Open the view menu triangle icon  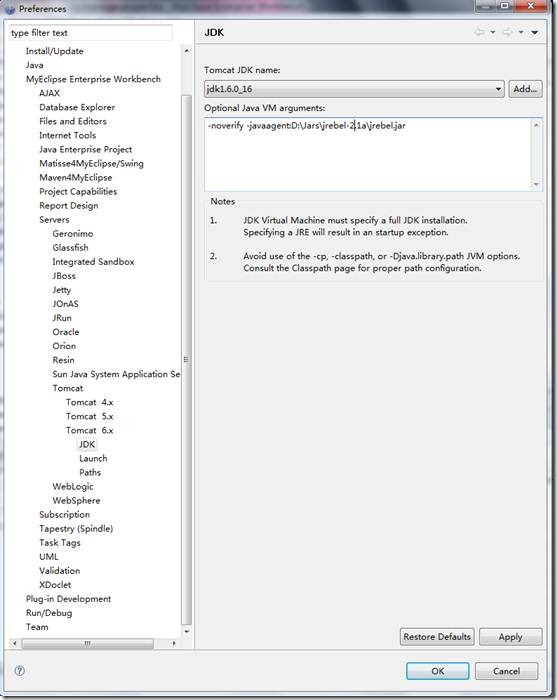point(535,33)
